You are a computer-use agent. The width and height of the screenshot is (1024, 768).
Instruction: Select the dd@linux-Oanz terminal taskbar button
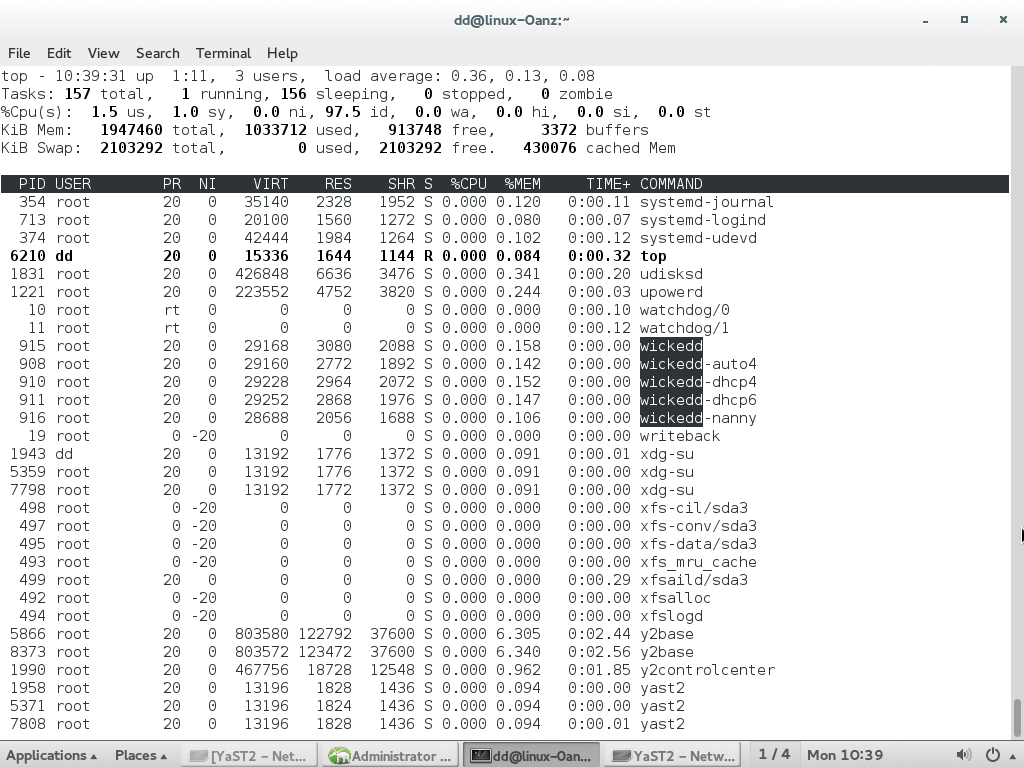533,755
